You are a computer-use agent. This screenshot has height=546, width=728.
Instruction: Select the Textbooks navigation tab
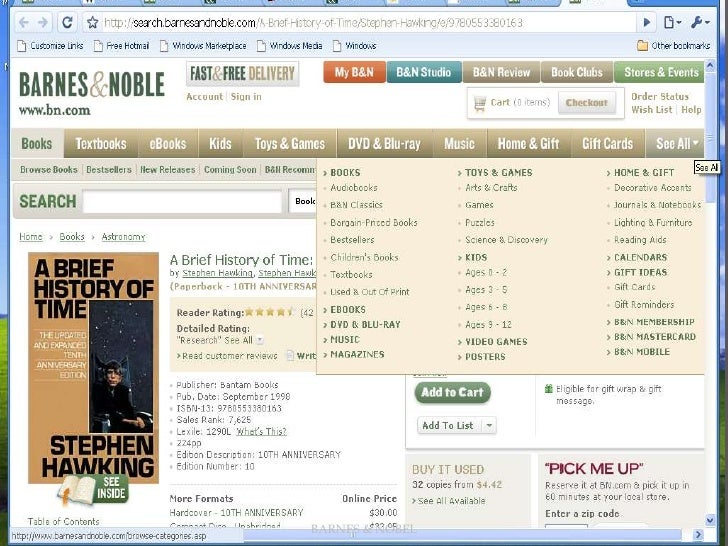point(101,144)
